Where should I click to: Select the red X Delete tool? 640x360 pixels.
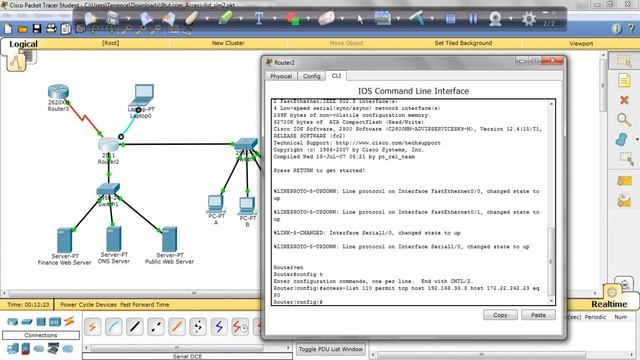624,100
